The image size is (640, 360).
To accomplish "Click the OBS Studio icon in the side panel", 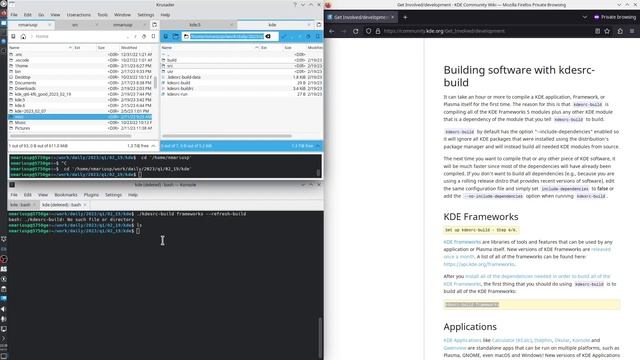I will coord(4,259).
